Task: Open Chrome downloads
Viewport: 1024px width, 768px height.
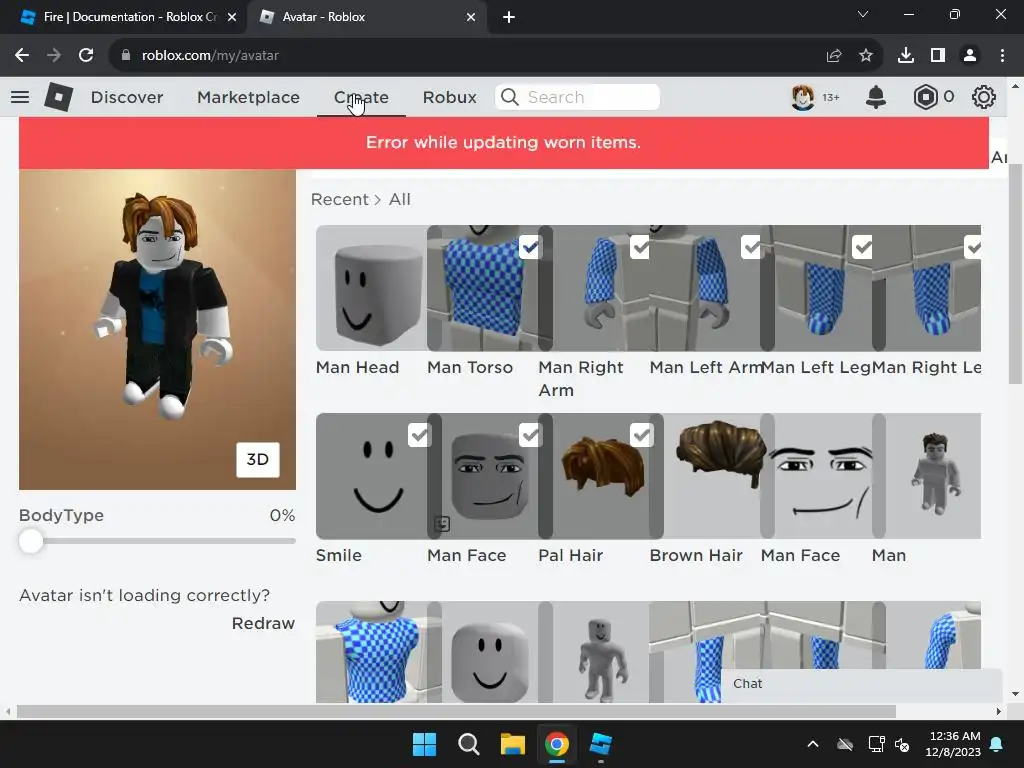Action: [906, 56]
